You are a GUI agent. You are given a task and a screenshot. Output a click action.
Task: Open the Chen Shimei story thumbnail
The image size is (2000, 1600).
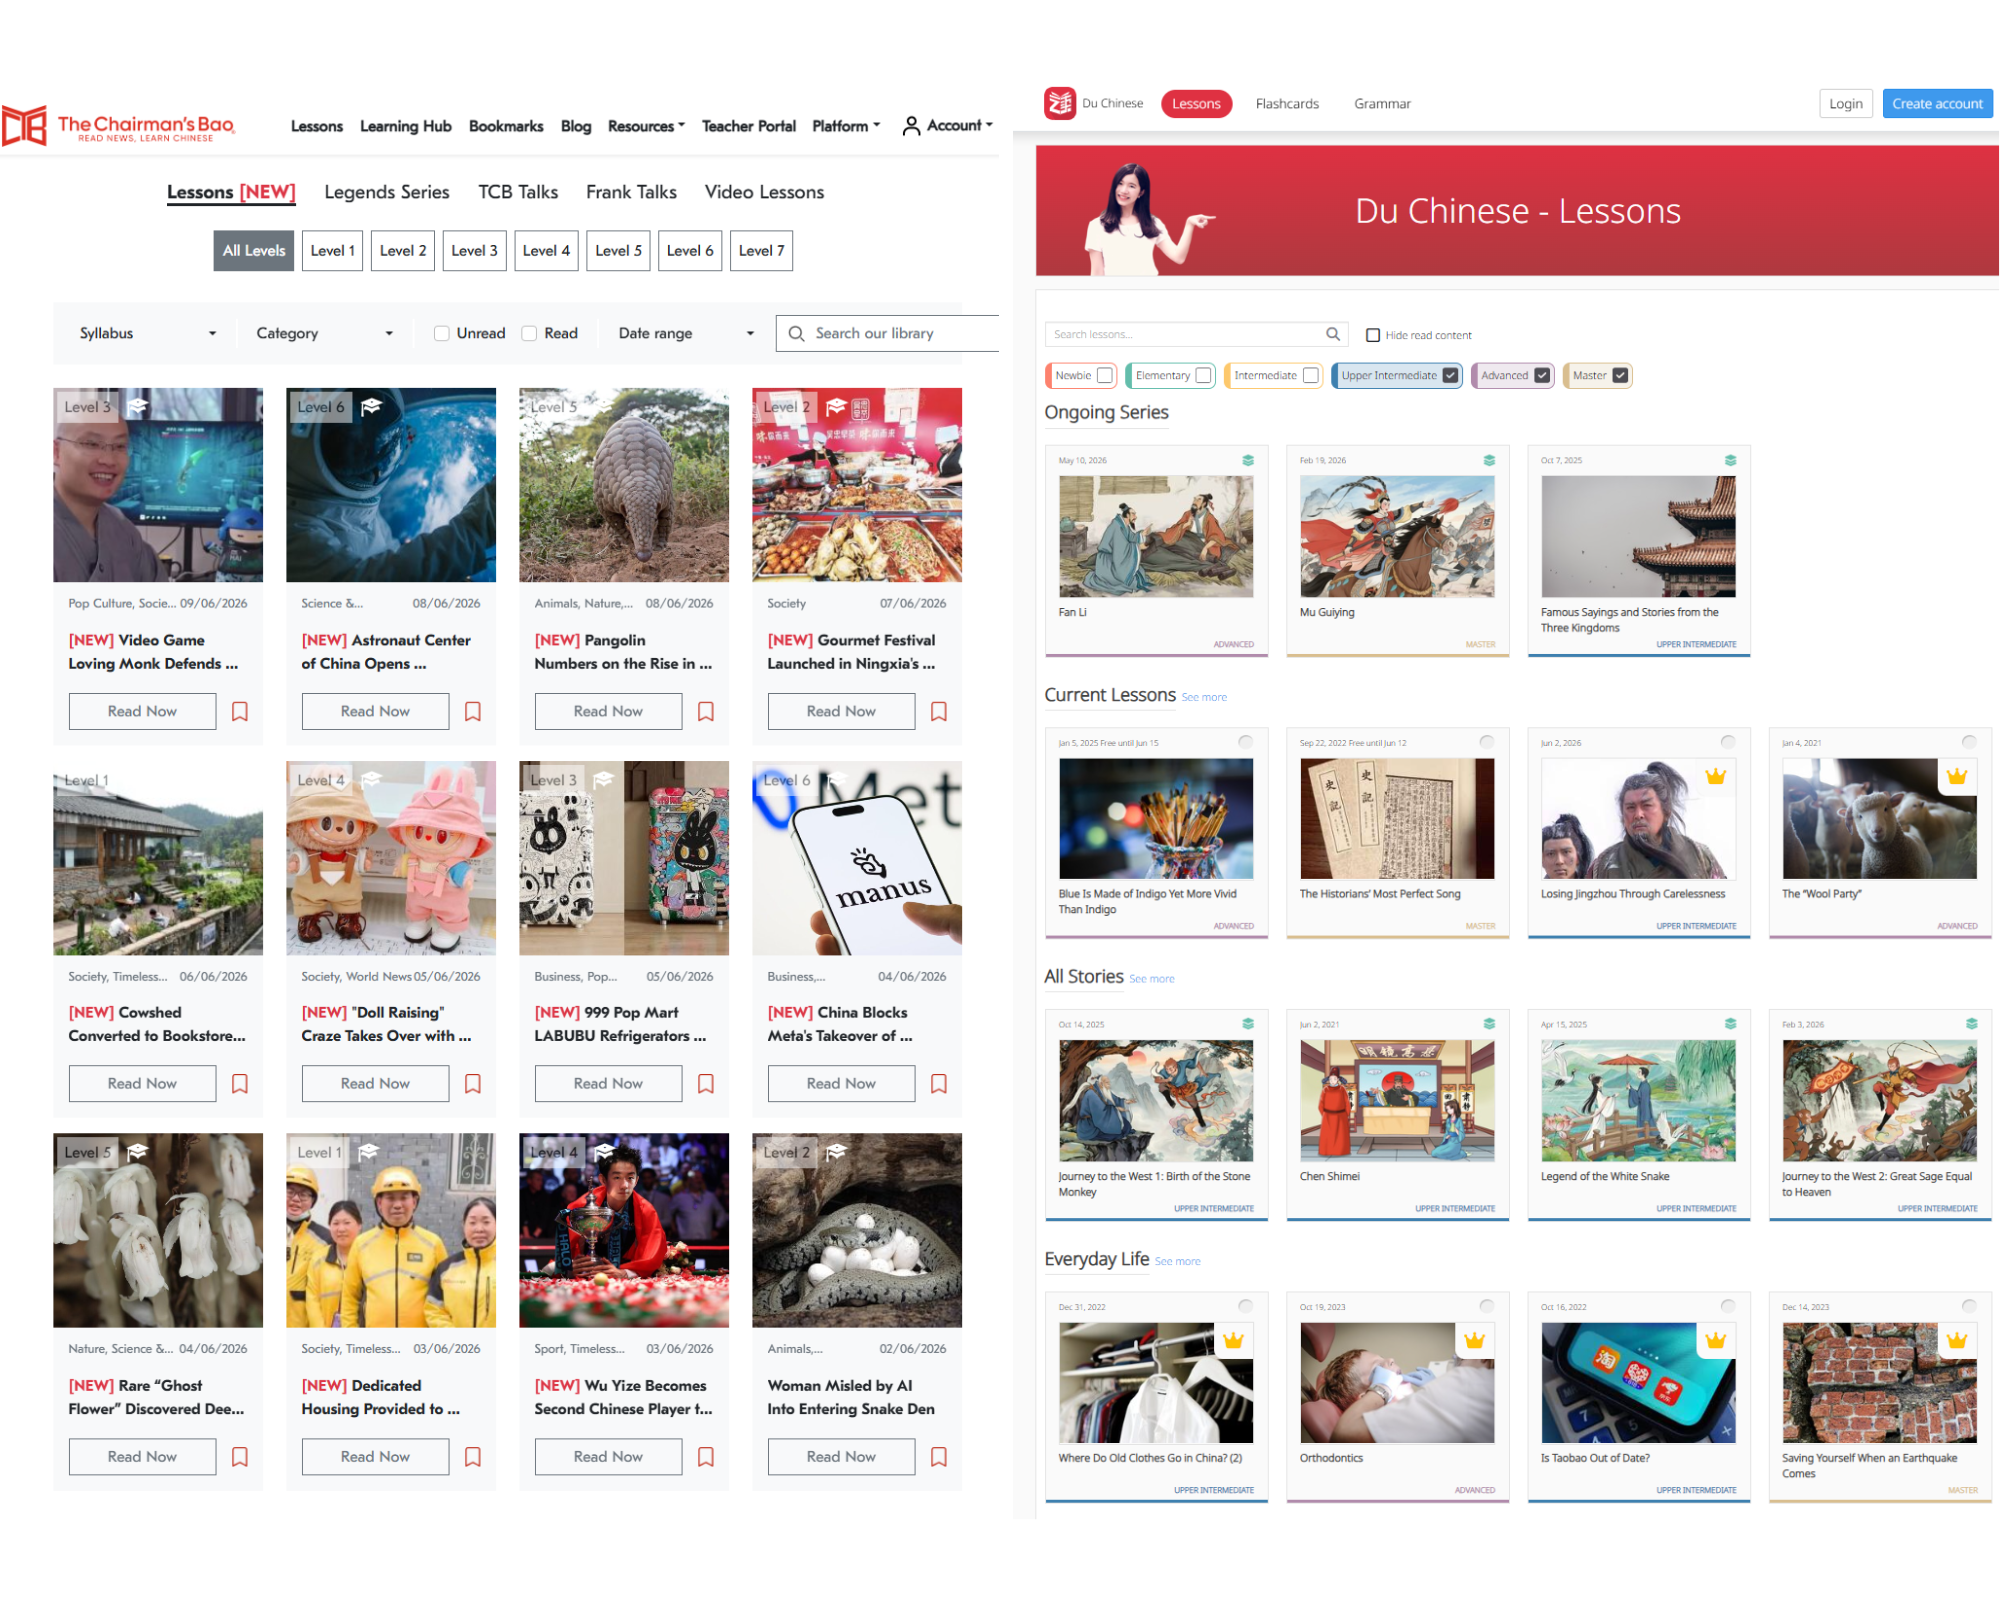click(x=1397, y=1100)
